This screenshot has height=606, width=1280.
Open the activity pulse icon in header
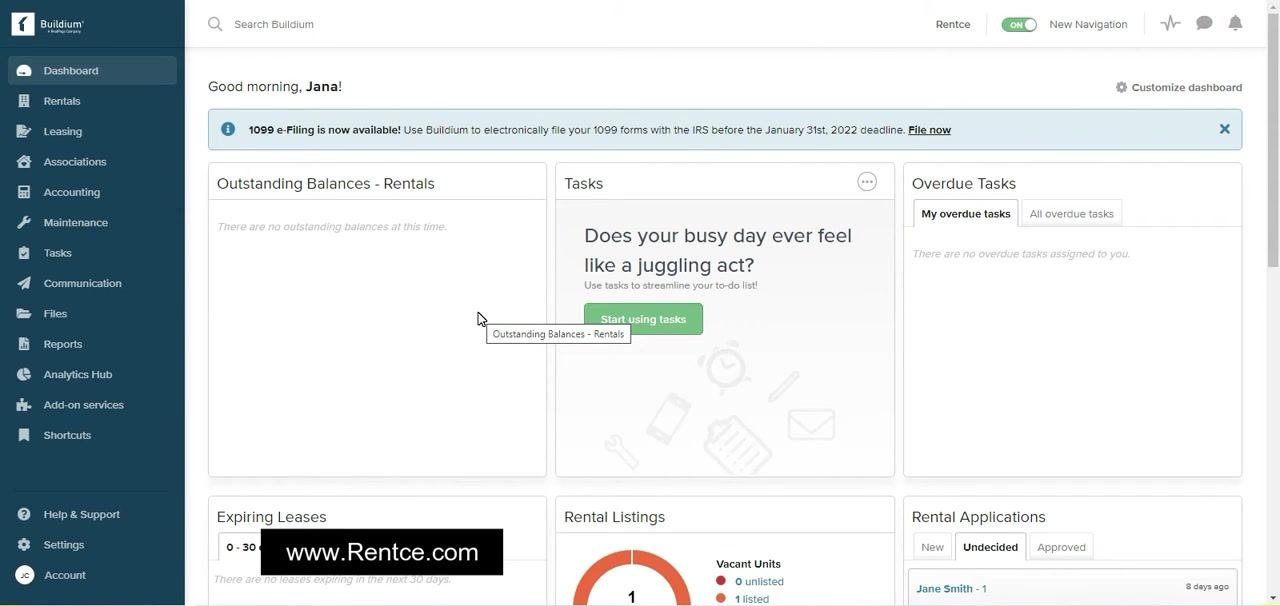1170,23
